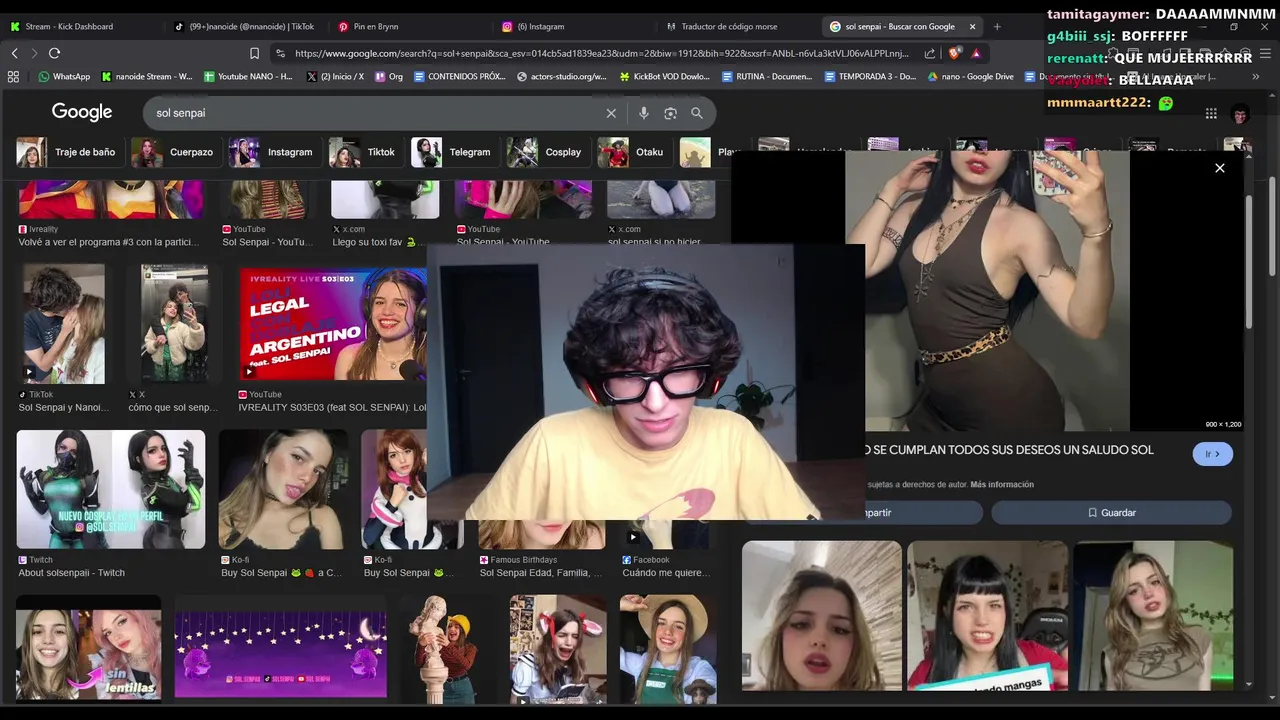The image size is (1280, 720).
Task: Open the statue and yellow hat thumbnail
Action: click(x=446, y=650)
